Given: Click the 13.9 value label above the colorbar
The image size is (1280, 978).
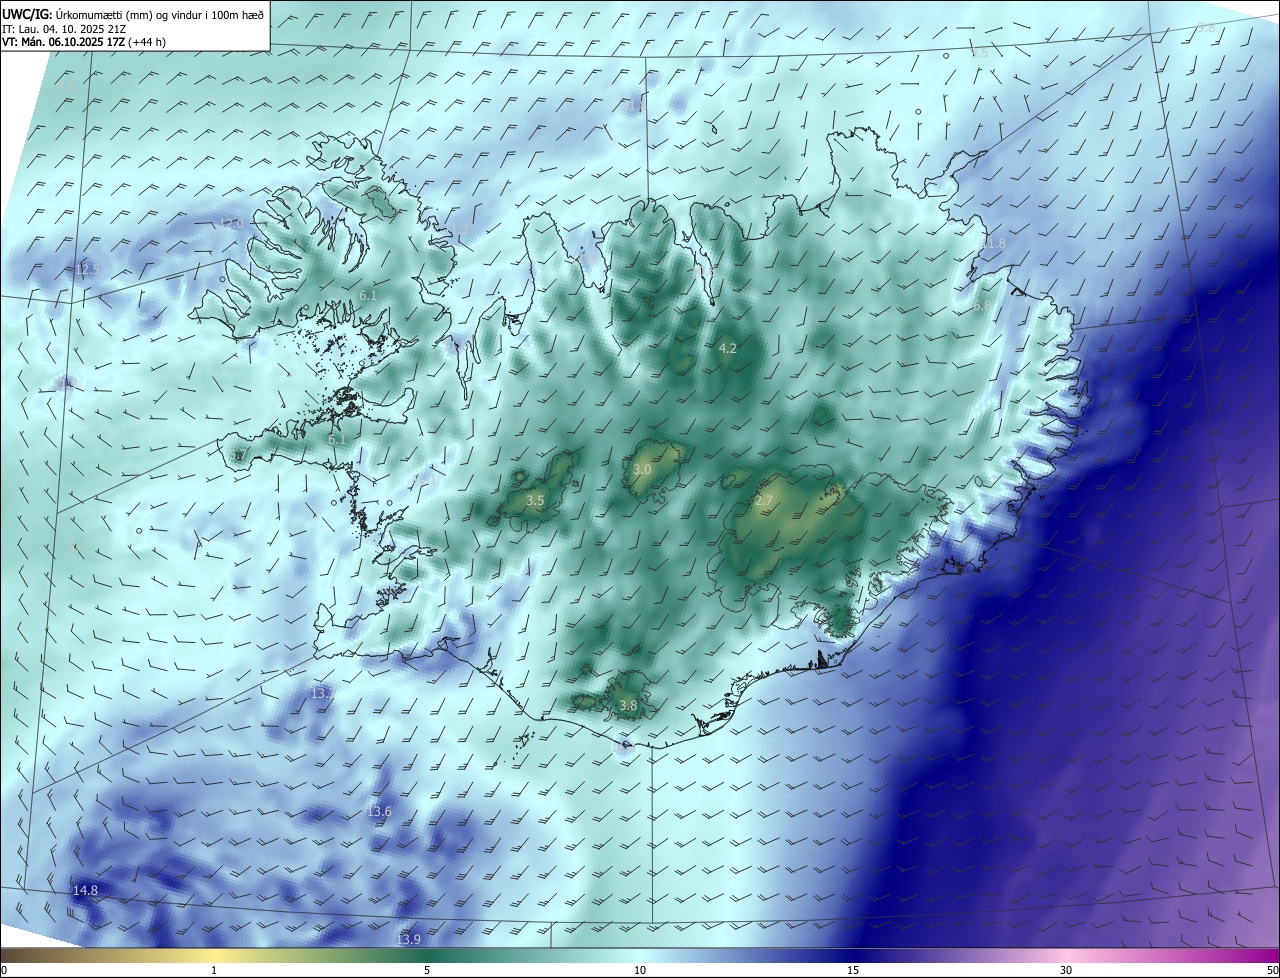Looking at the screenshot, I should [x=408, y=939].
